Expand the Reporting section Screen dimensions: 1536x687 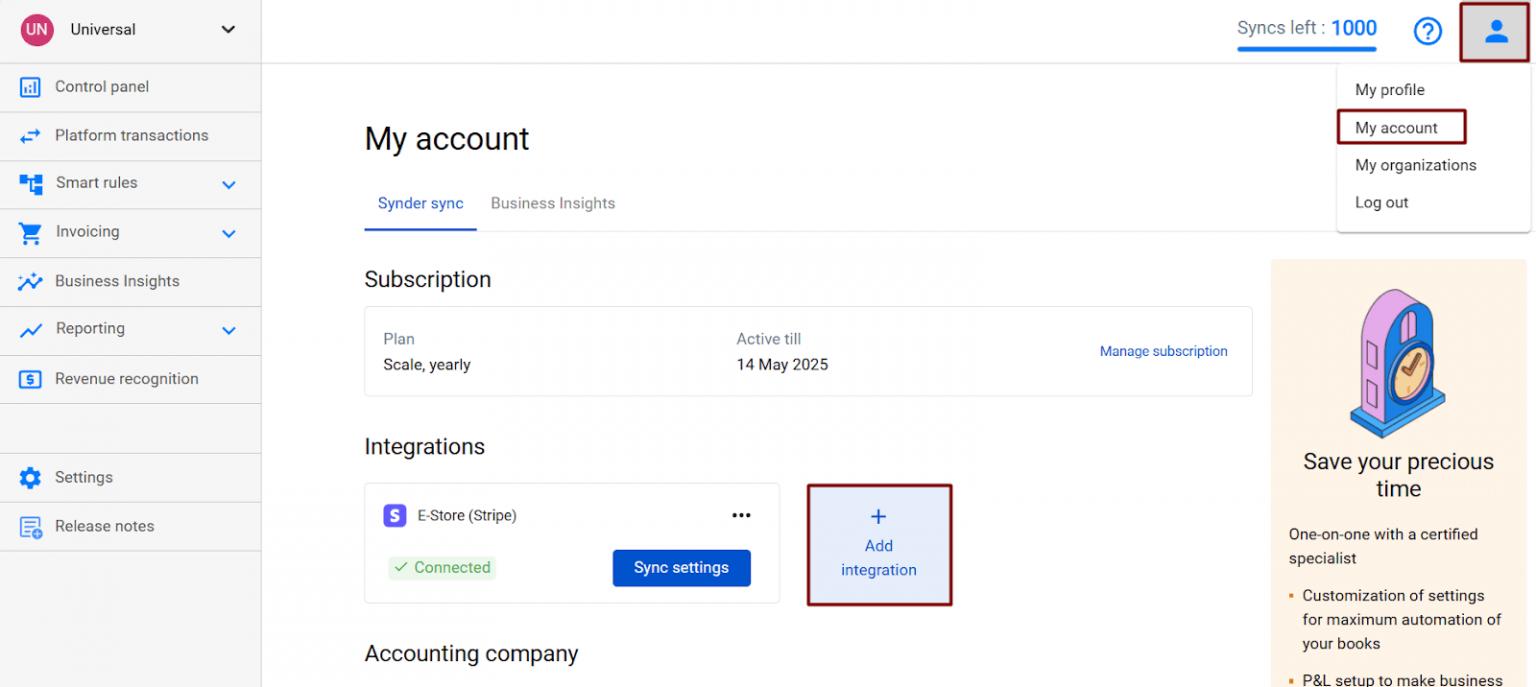[x=228, y=330]
